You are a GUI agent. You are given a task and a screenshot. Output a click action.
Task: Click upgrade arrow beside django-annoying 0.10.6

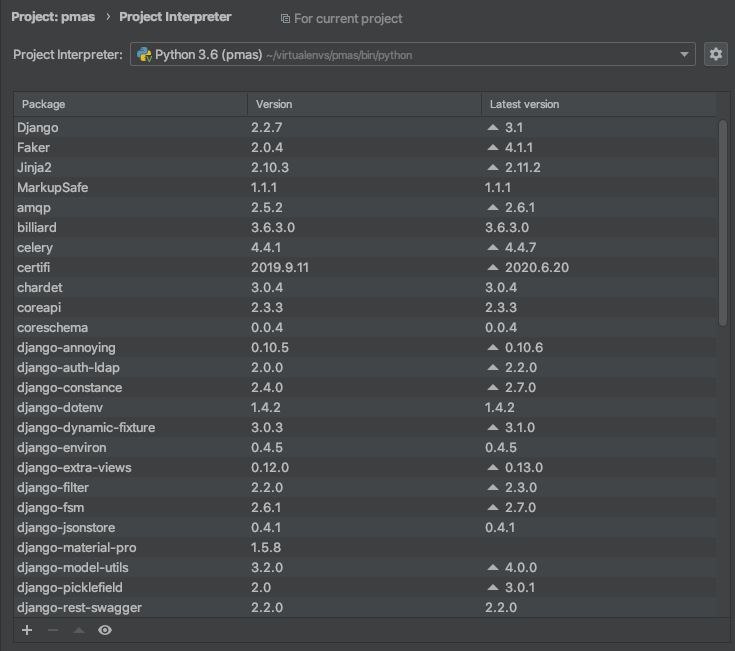pos(493,347)
